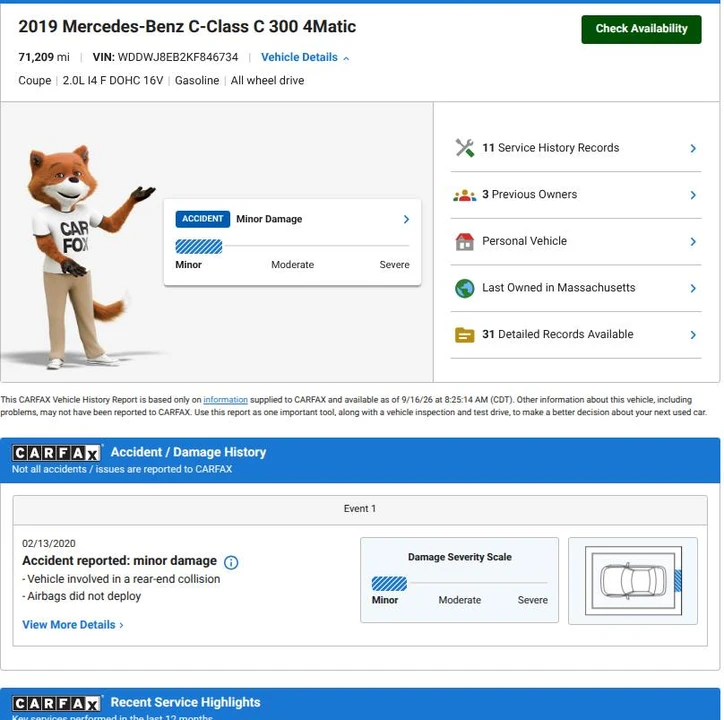
Task: Click Accident reported: minor damage heading
Action: pyautogui.click(x=119, y=561)
